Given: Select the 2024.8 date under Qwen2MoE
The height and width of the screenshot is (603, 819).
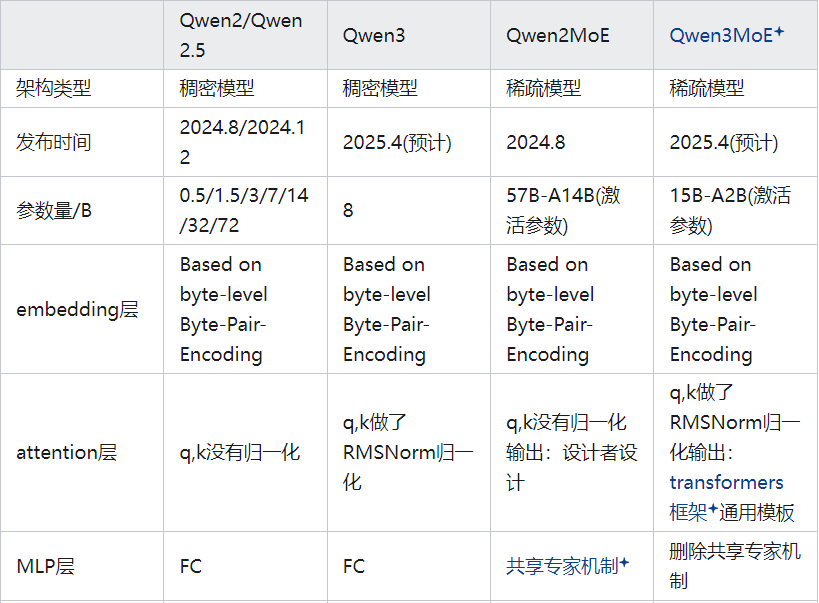Looking at the screenshot, I should (535, 142).
